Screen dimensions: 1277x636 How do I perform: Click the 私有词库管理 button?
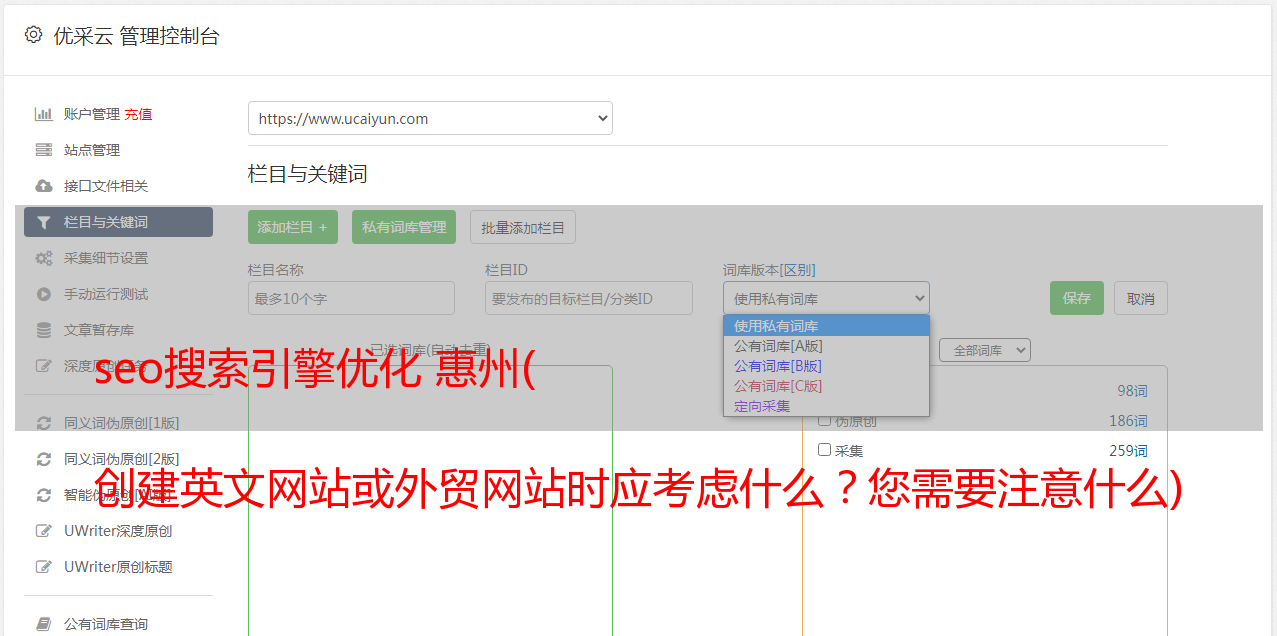pos(404,227)
